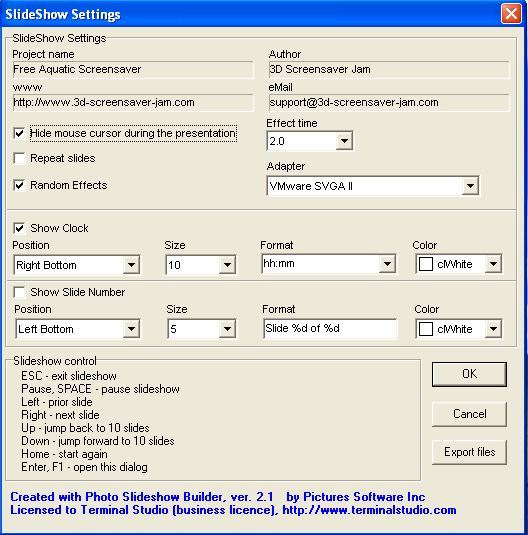Open slide number Position dropdown set to Left Bottom

click(131, 329)
